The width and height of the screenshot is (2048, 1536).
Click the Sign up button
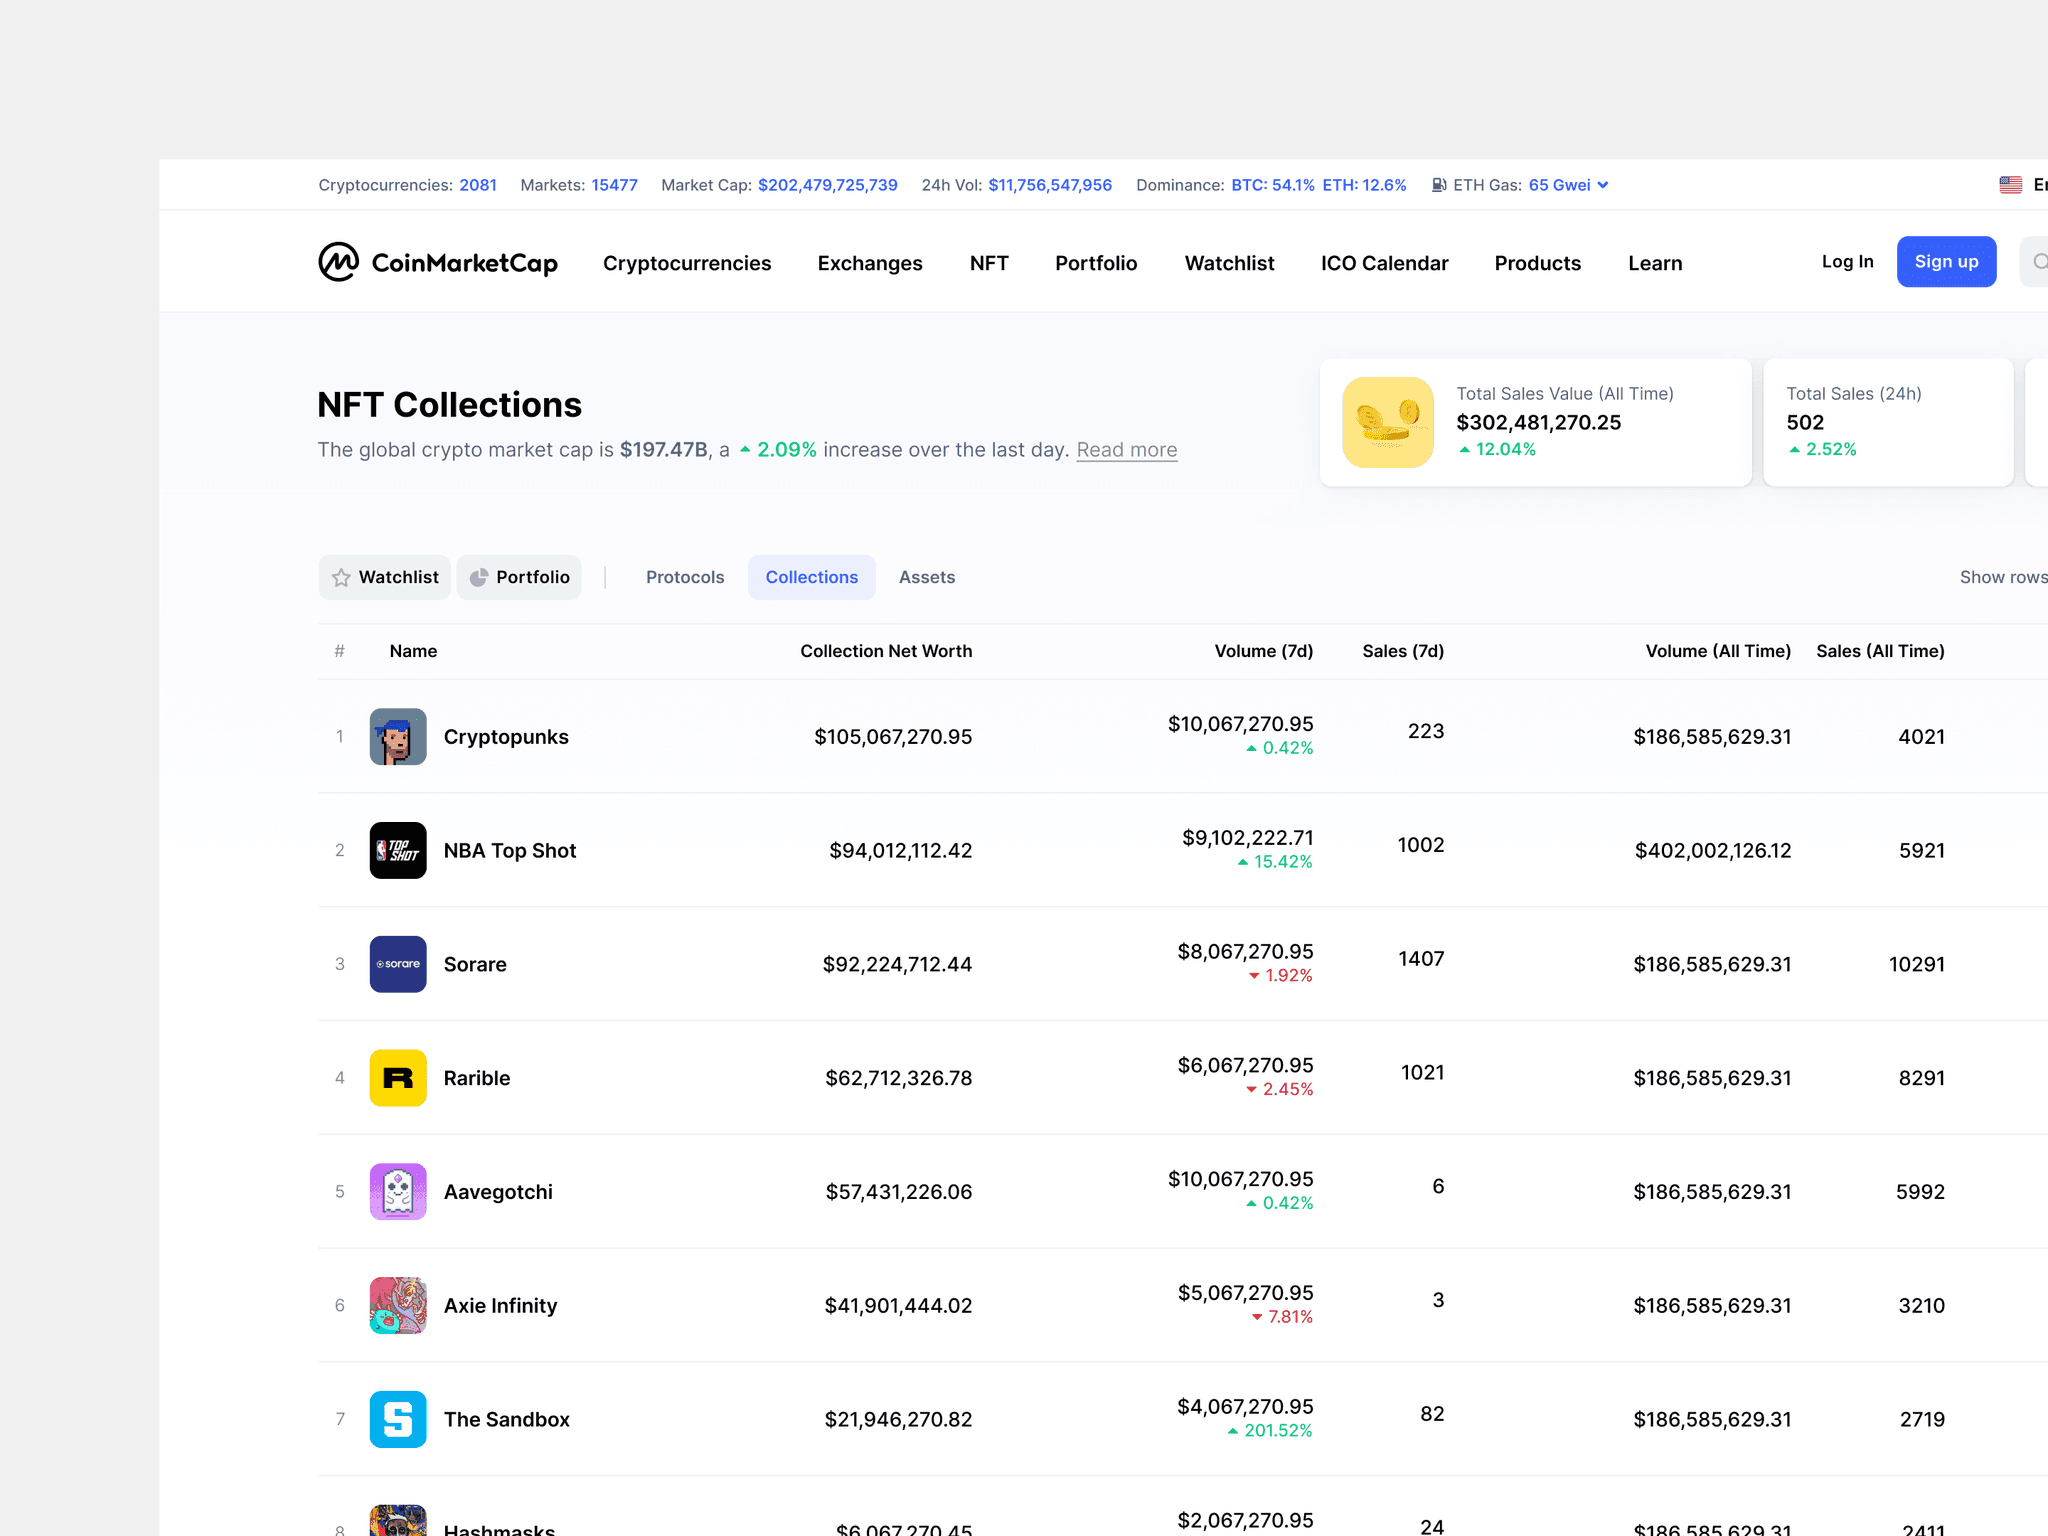point(1946,261)
